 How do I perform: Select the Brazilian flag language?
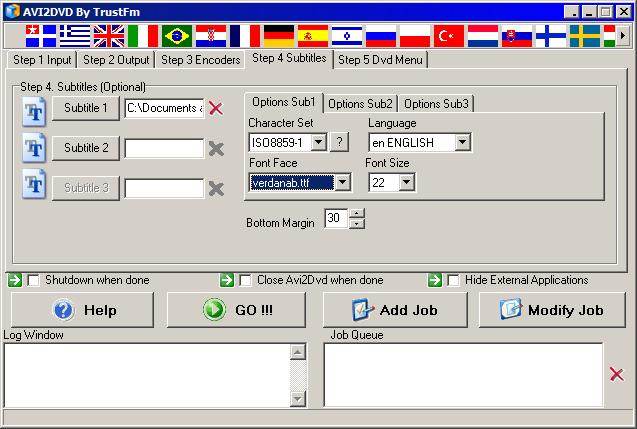click(x=177, y=36)
